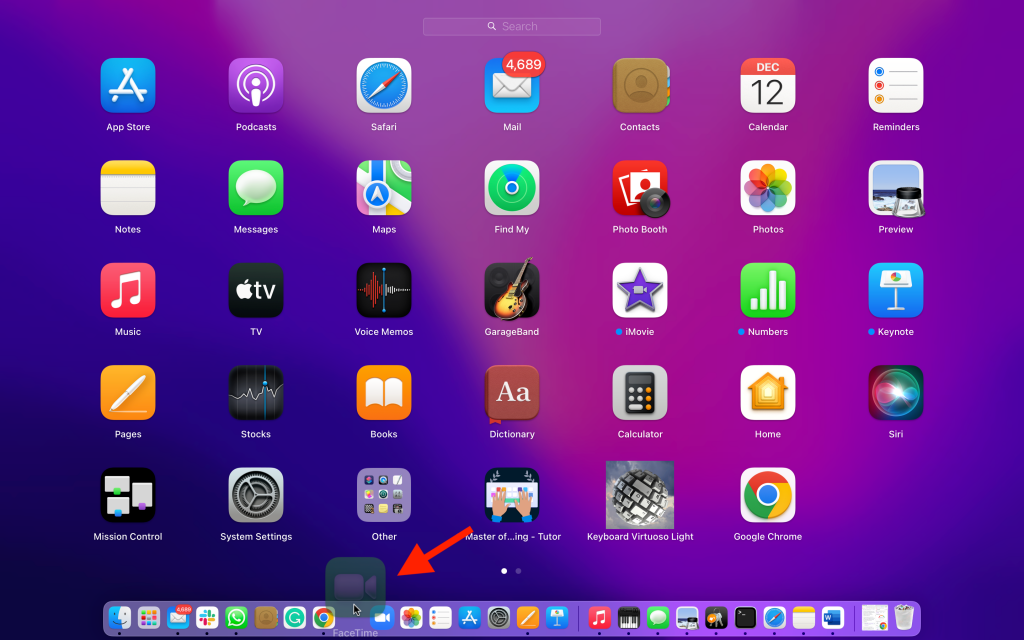This screenshot has width=1024, height=640.
Task: Open Keynote in the Launchpad grid
Action: (896, 291)
